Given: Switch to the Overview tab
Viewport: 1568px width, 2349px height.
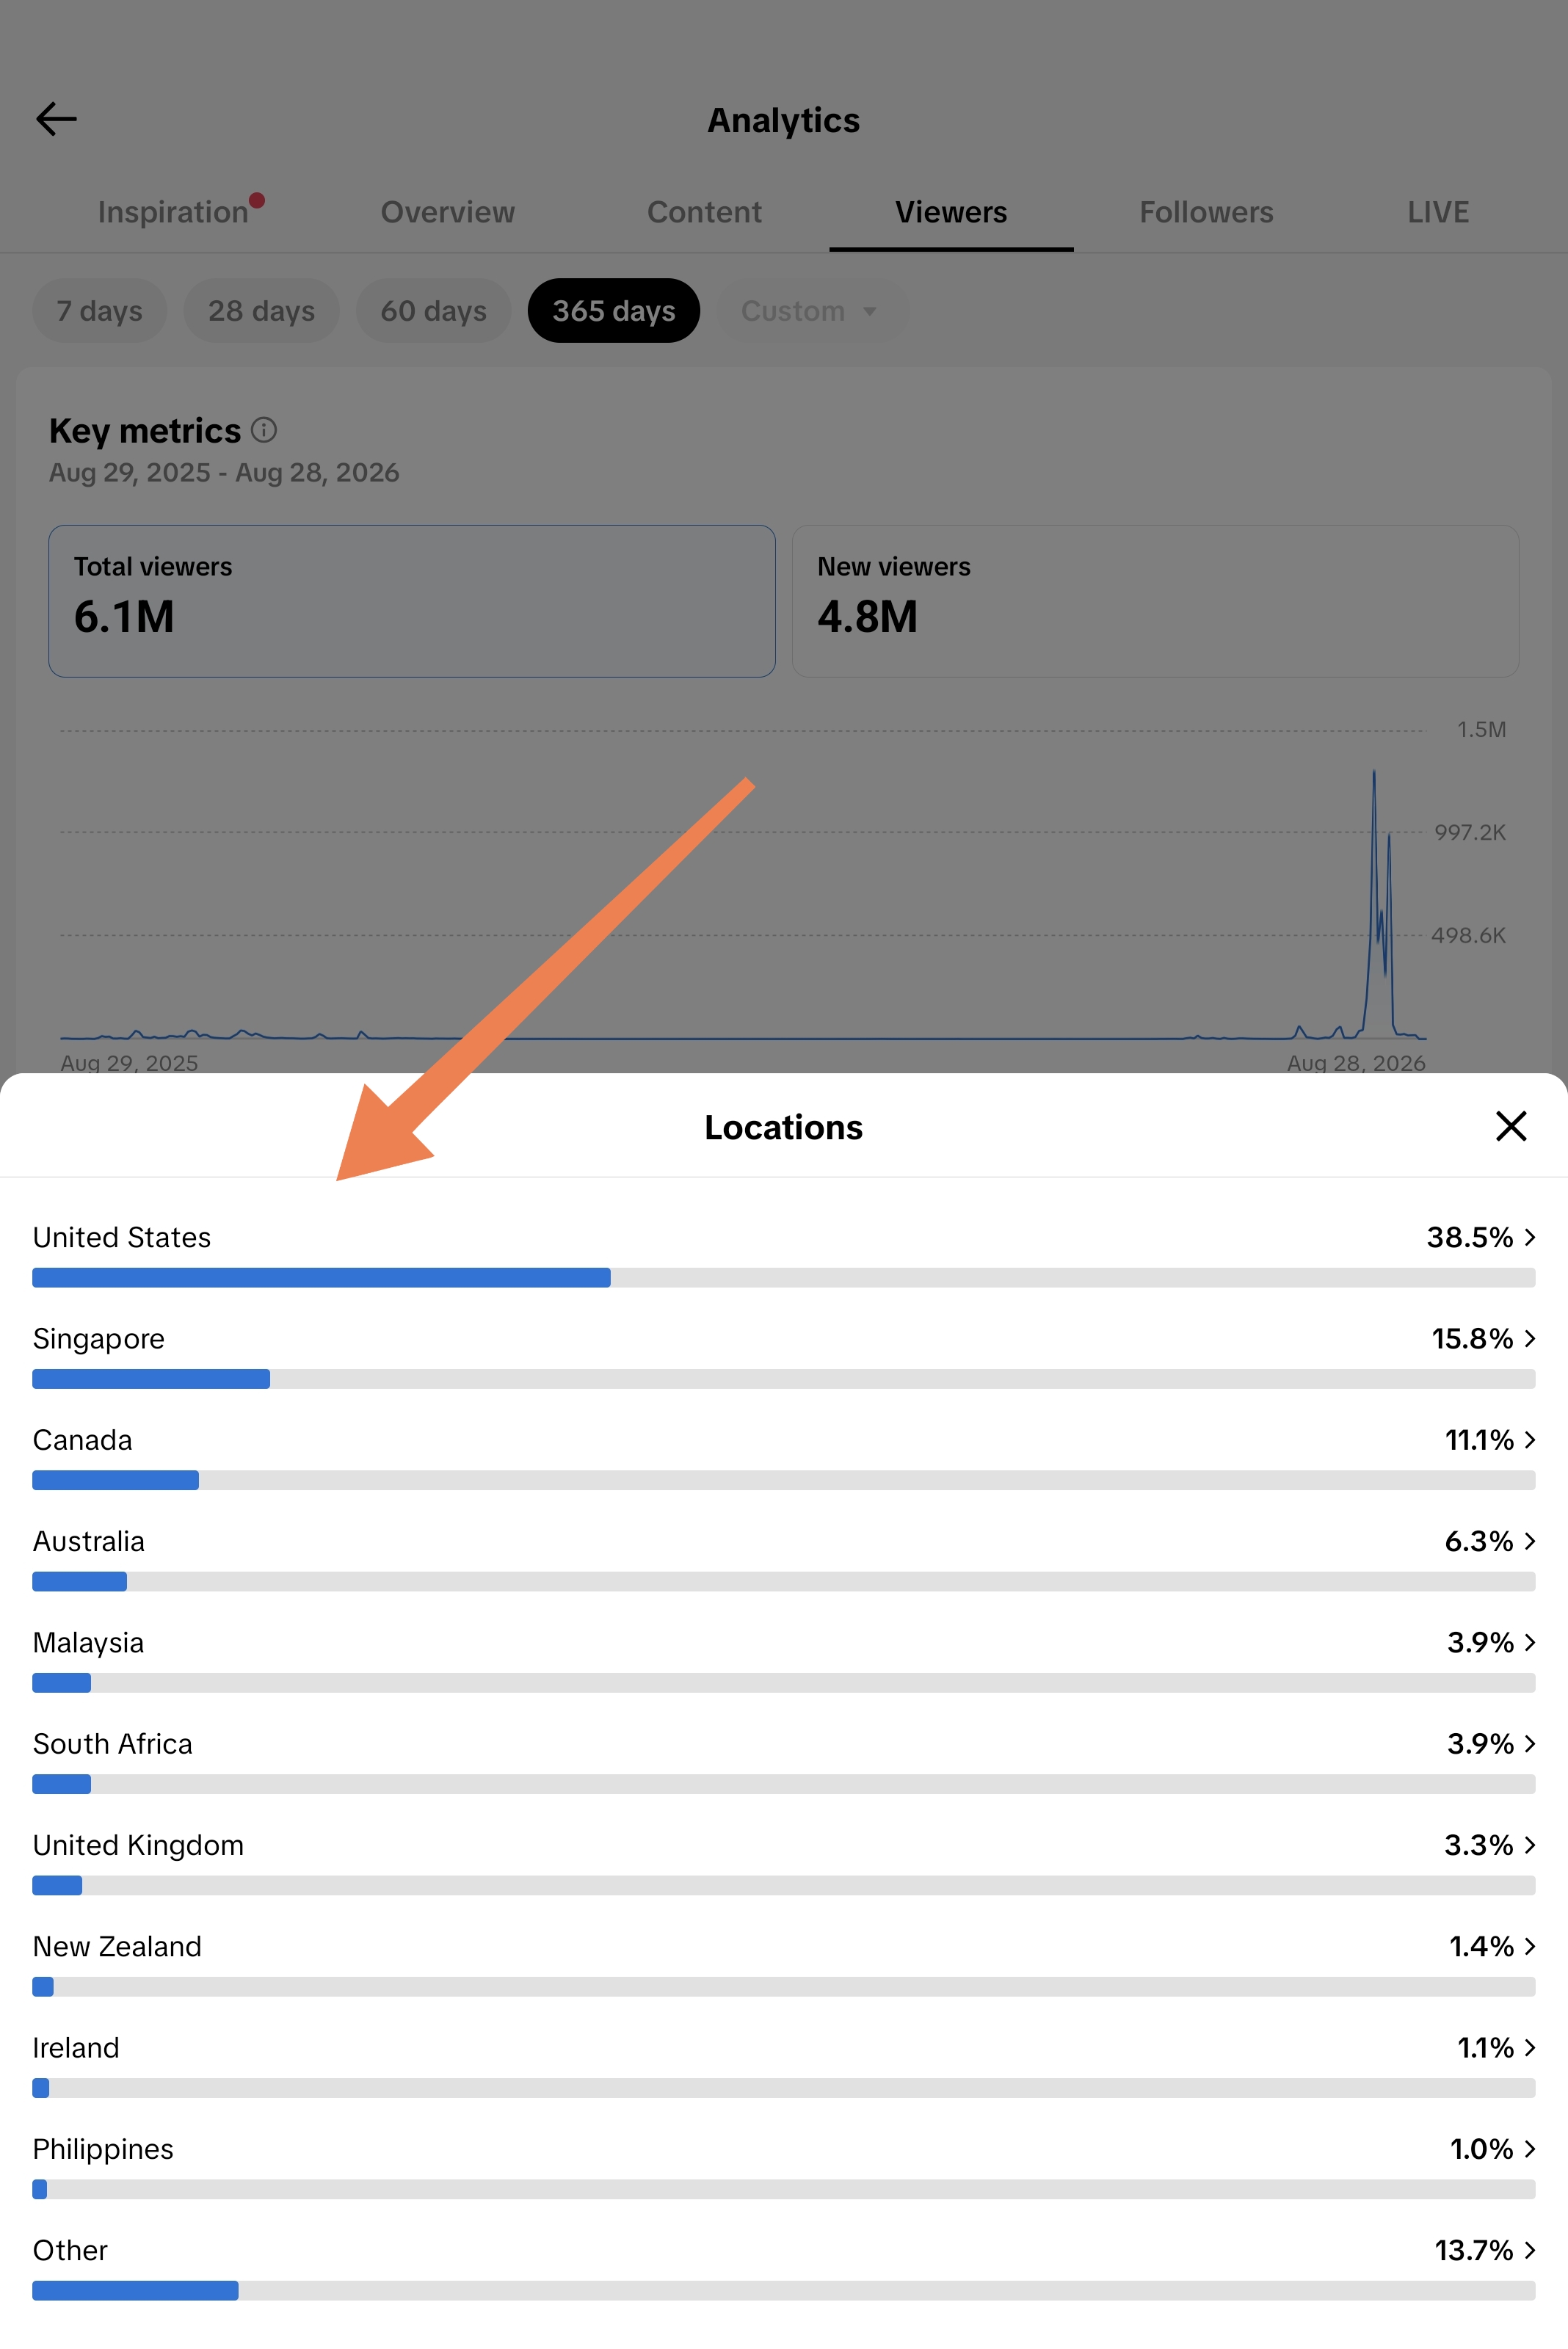Looking at the screenshot, I should pyautogui.click(x=448, y=212).
